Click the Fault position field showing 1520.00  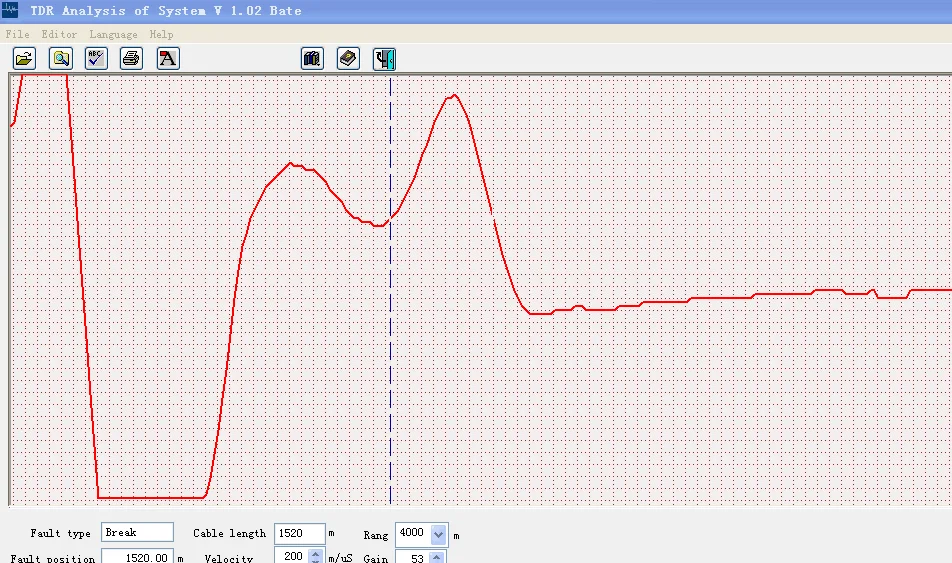coord(137,556)
